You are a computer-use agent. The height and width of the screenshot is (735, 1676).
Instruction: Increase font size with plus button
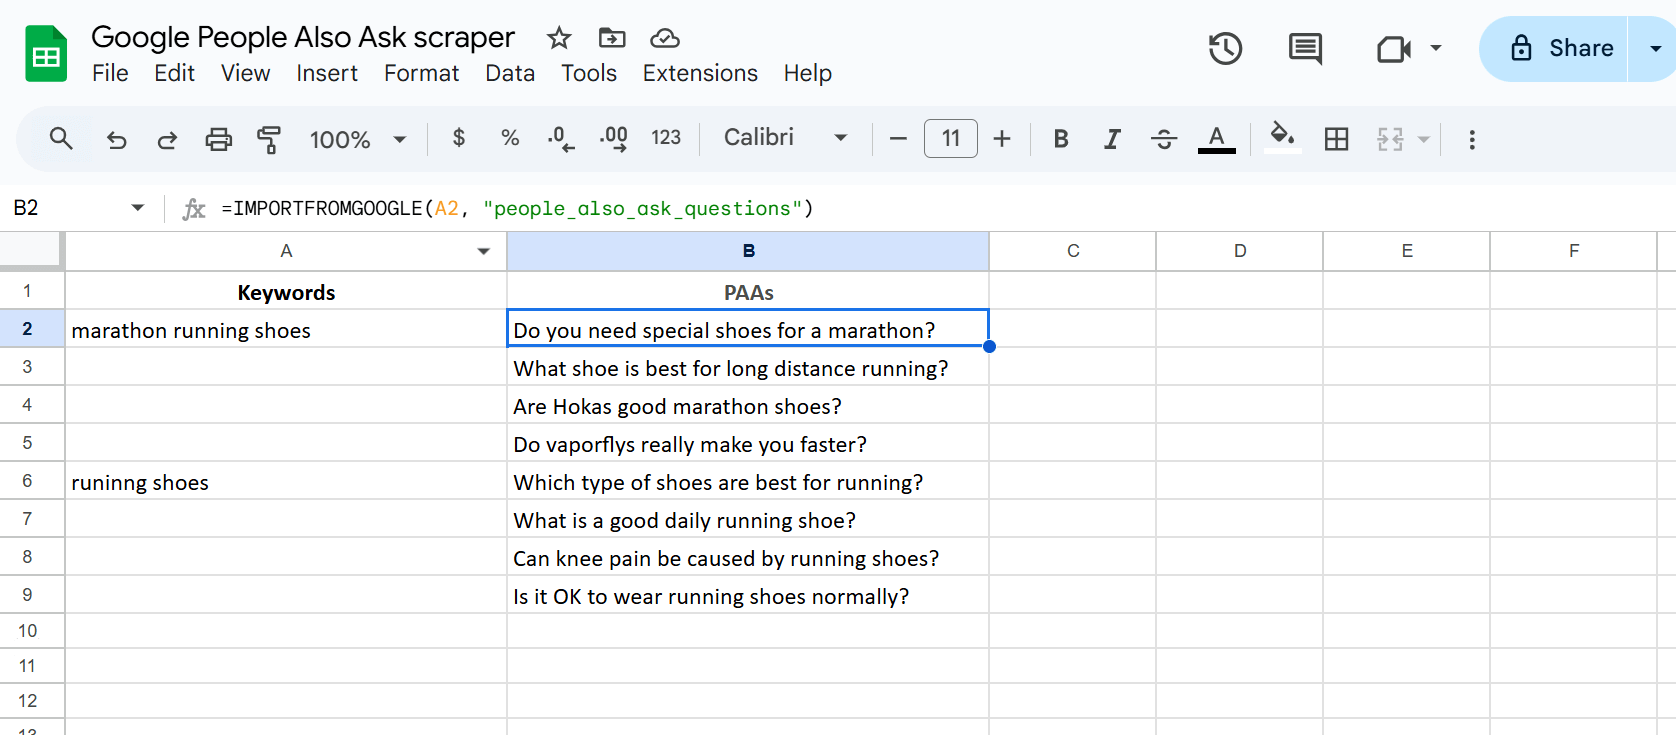coord(1002,139)
